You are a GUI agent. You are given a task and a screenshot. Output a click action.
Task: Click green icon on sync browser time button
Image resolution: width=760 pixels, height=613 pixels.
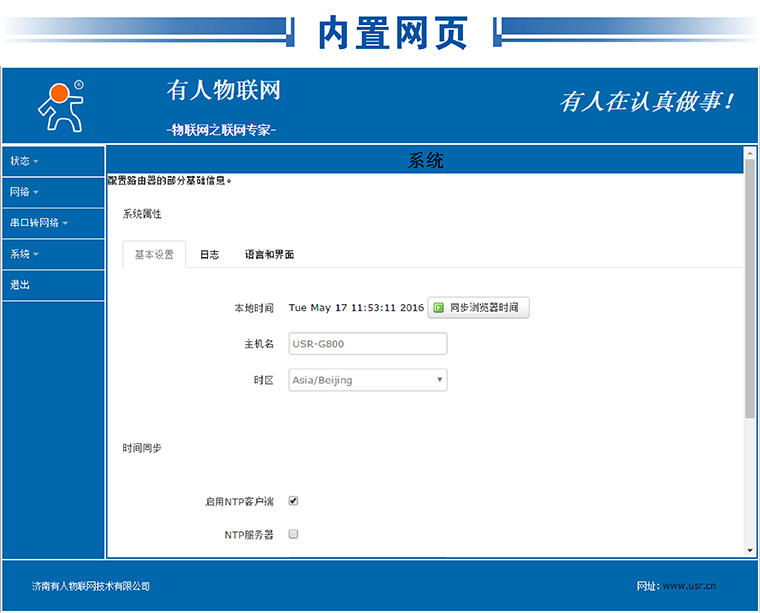(x=438, y=308)
